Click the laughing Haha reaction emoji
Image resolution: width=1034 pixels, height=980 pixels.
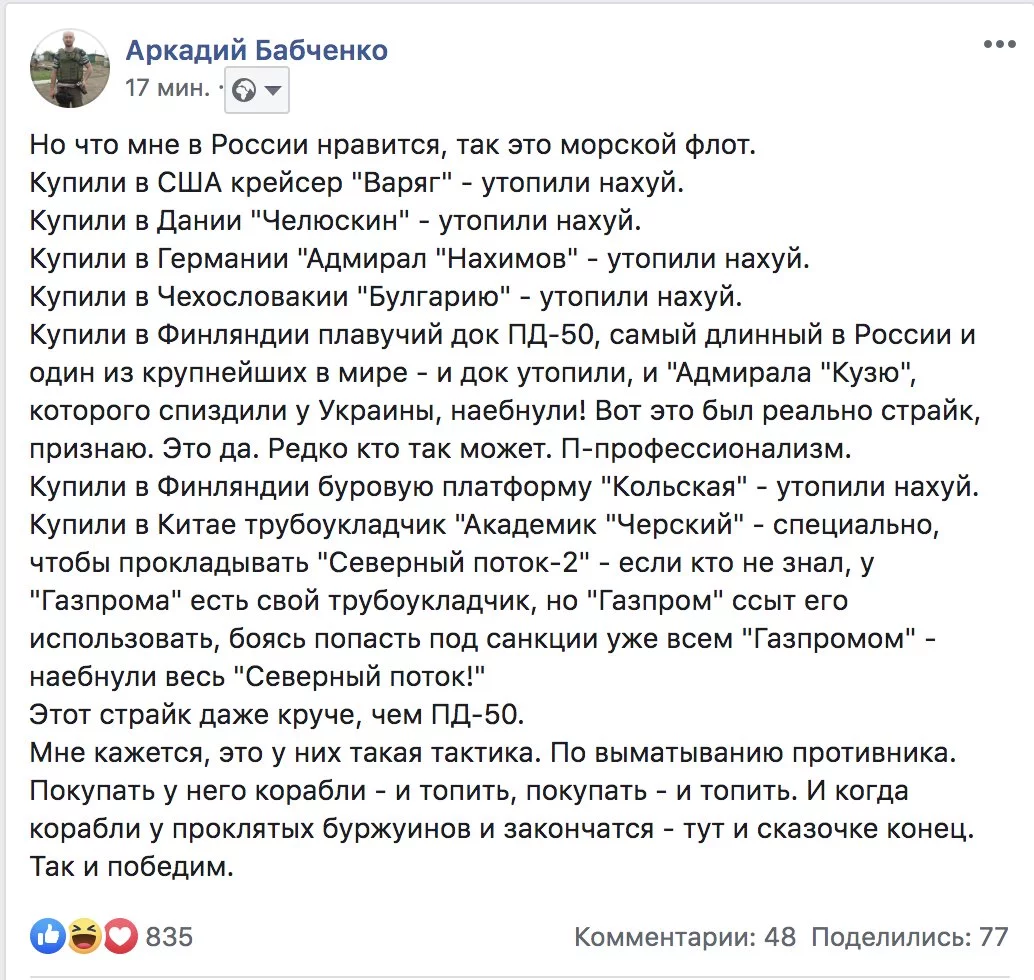pyautogui.click(x=84, y=936)
